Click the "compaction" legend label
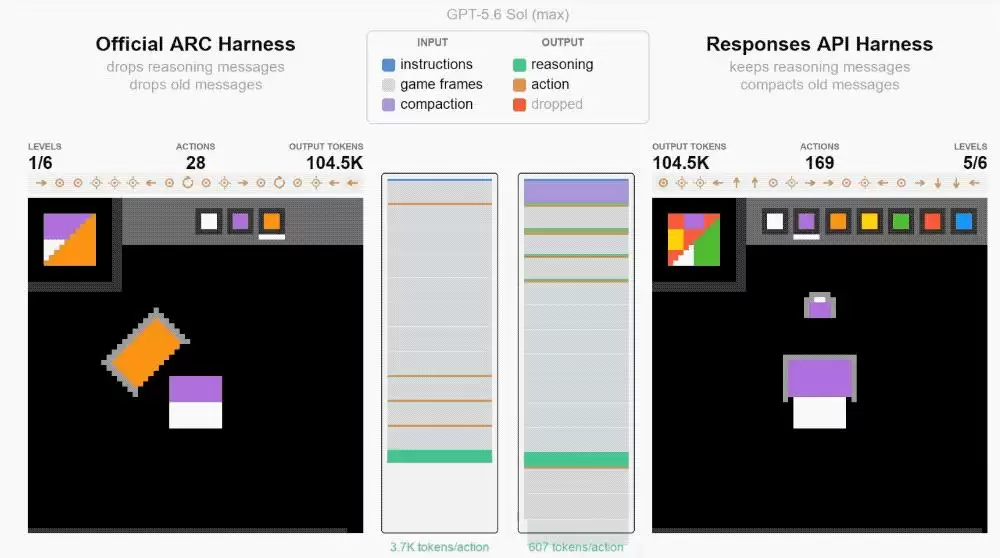Screen dimensions: 1000x558 (x=436, y=104)
